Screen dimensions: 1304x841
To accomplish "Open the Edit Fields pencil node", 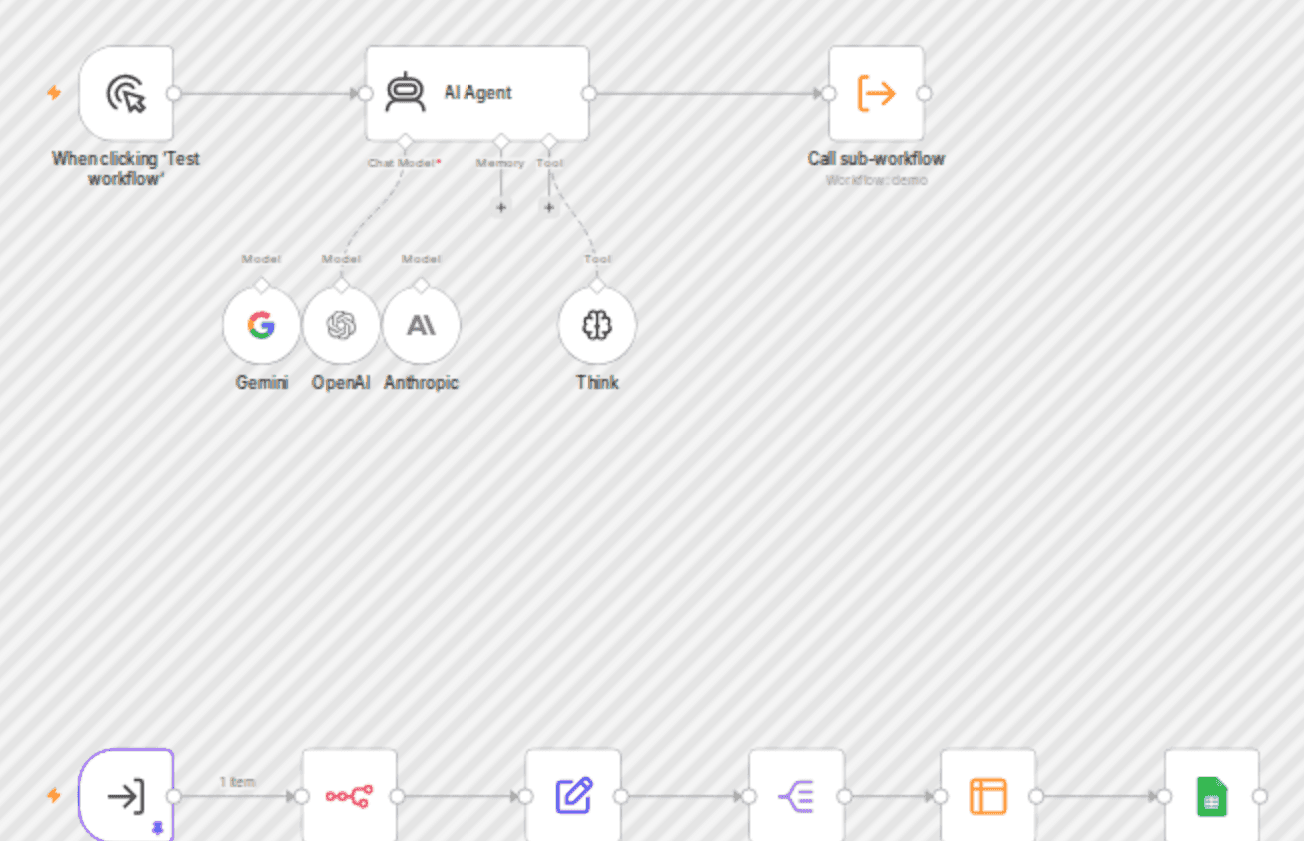I will pos(573,796).
